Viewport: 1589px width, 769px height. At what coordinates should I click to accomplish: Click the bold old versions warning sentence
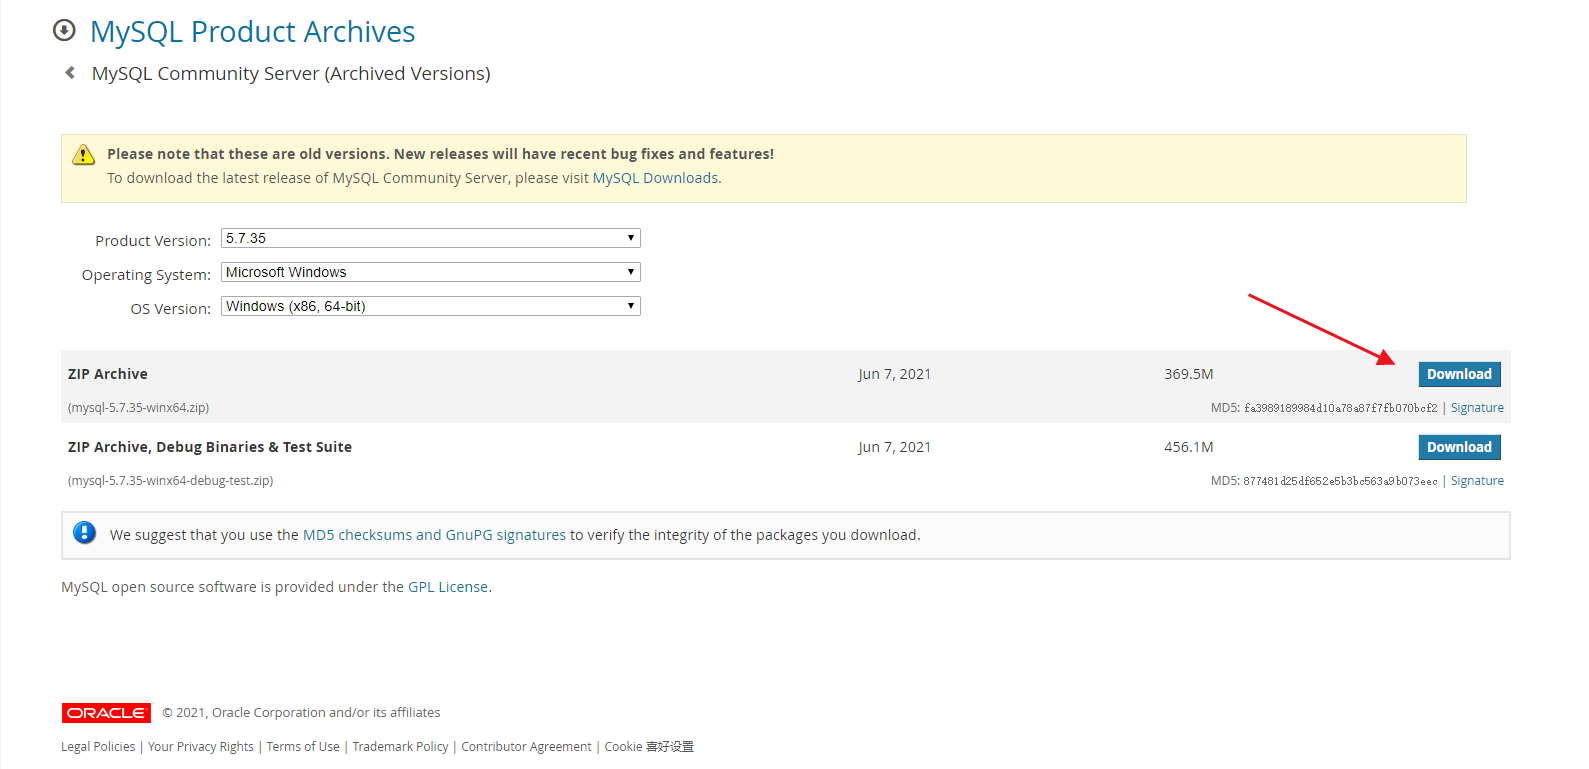[441, 154]
